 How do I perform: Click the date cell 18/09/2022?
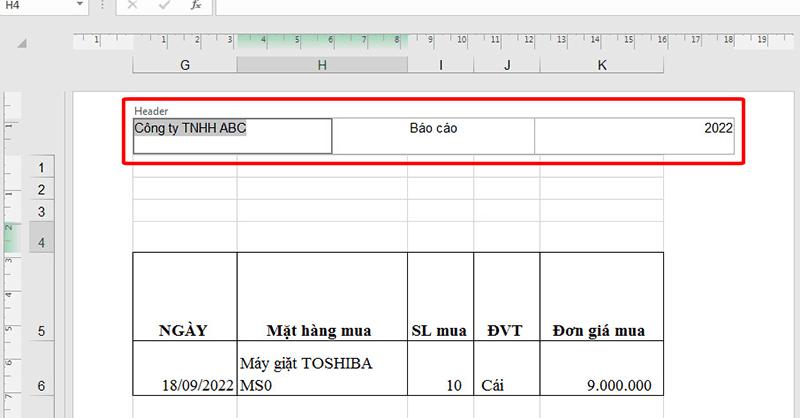tap(185, 368)
